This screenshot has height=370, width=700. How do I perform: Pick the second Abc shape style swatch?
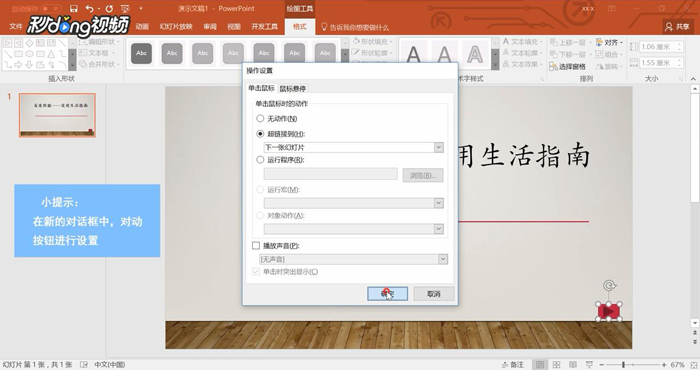[172, 53]
